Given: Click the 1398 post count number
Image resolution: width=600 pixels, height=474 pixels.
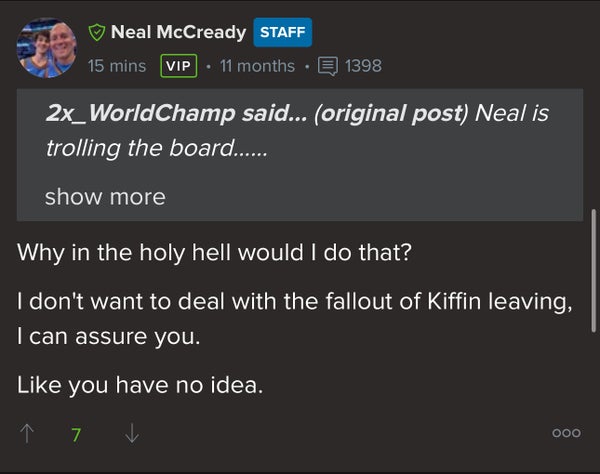Looking at the screenshot, I should 363,66.
